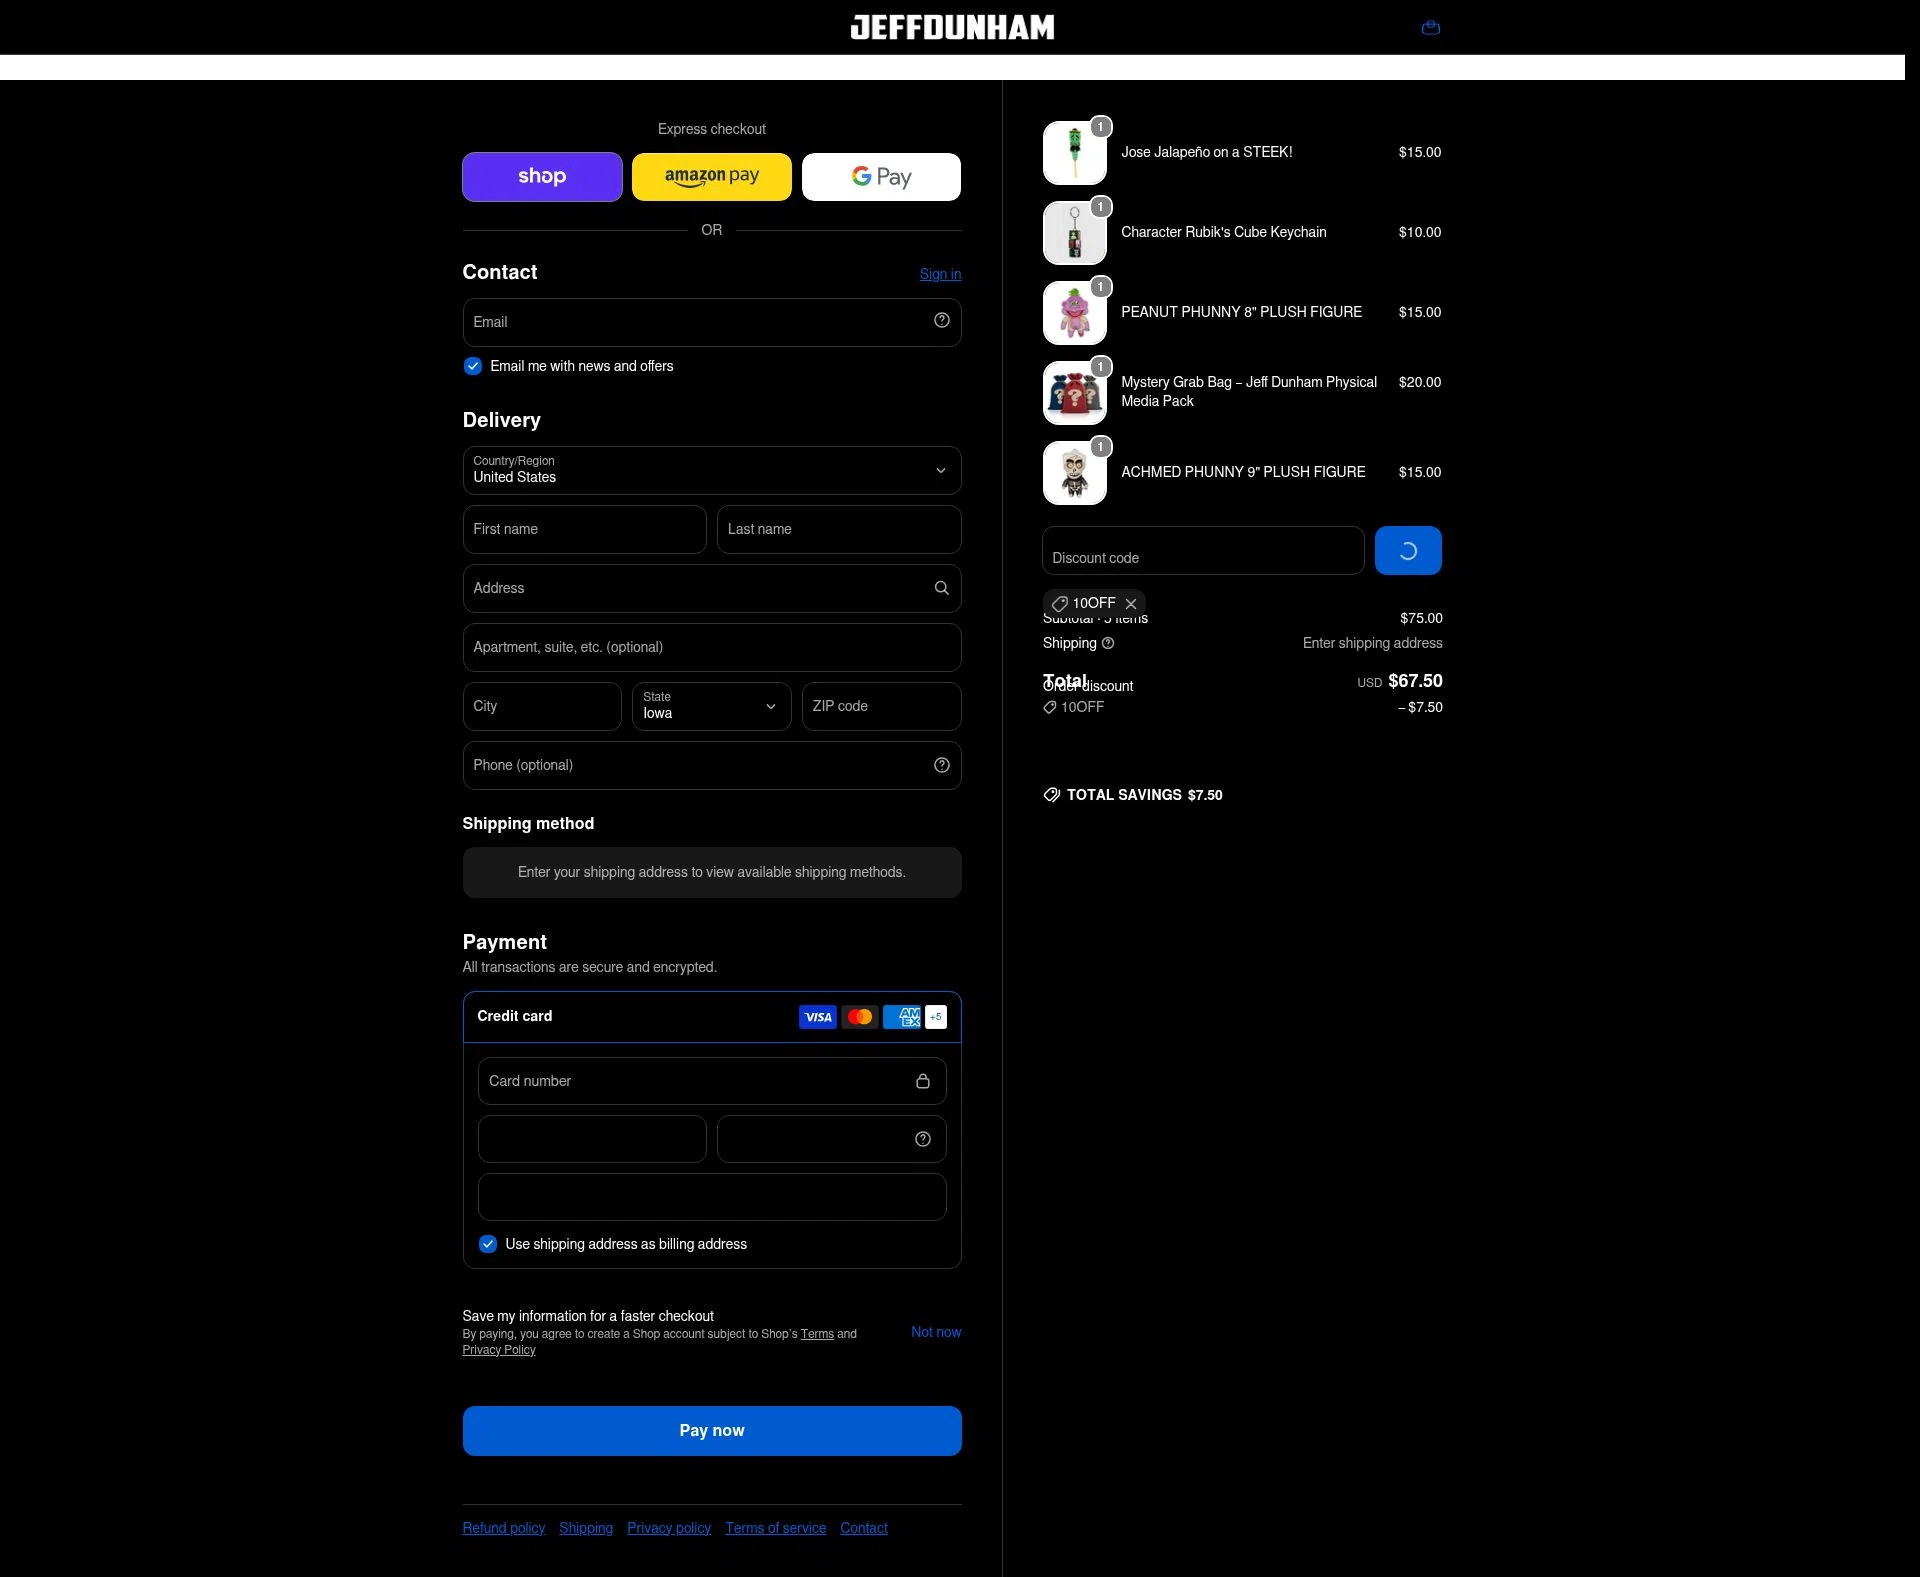Image resolution: width=1920 pixels, height=1577 pixels.
Task: Focus the Discount code field
Action: [x=1203, y=551]
